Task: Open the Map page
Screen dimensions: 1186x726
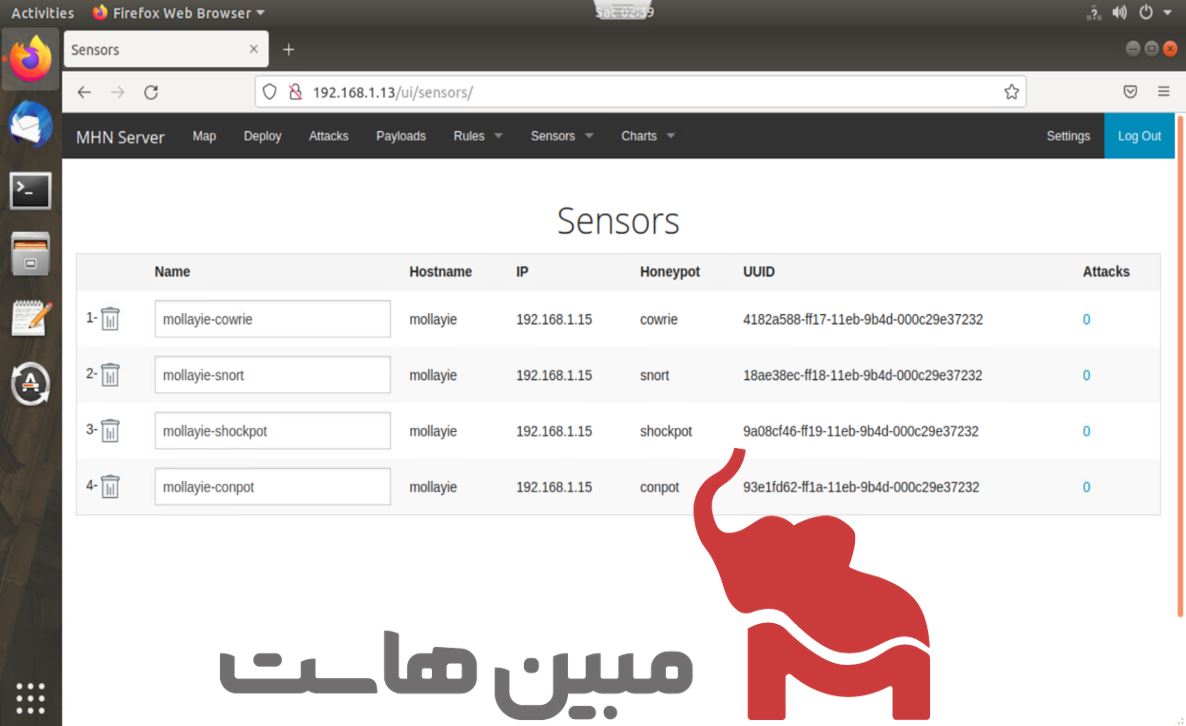Action: coord(204,136)
